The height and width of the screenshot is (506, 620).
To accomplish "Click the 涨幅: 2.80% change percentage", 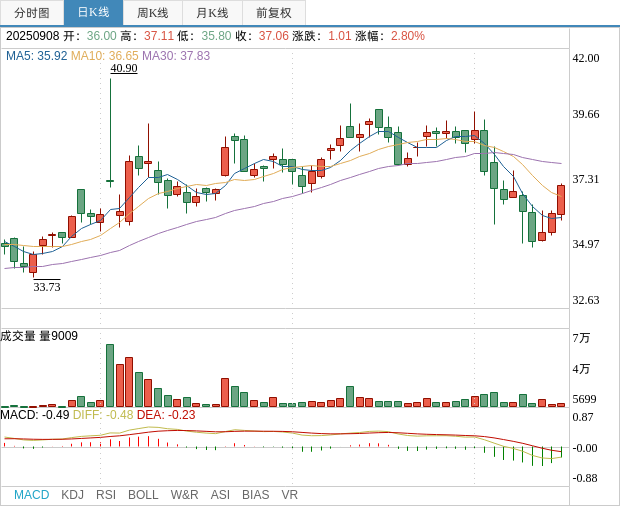I will [390, 36].
